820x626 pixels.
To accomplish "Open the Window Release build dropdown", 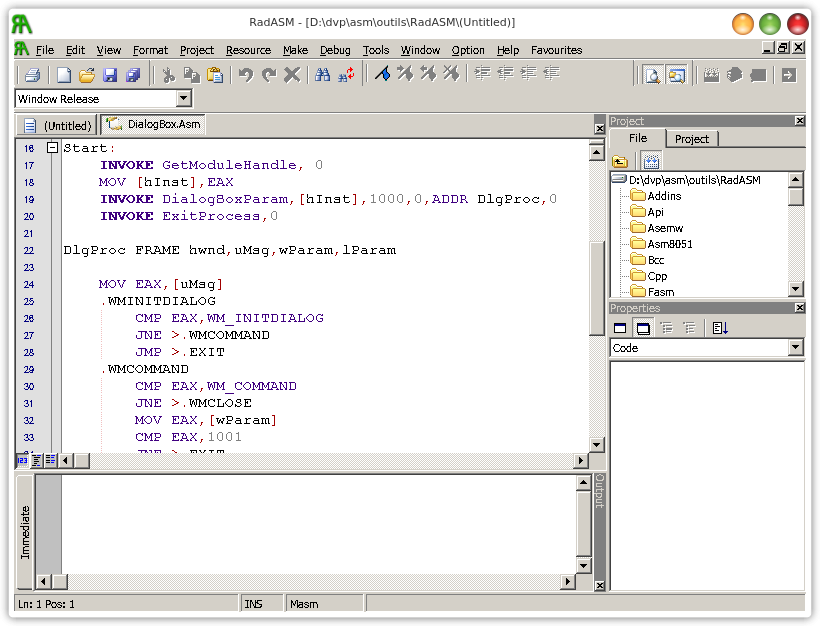I will tap(183, 99).
